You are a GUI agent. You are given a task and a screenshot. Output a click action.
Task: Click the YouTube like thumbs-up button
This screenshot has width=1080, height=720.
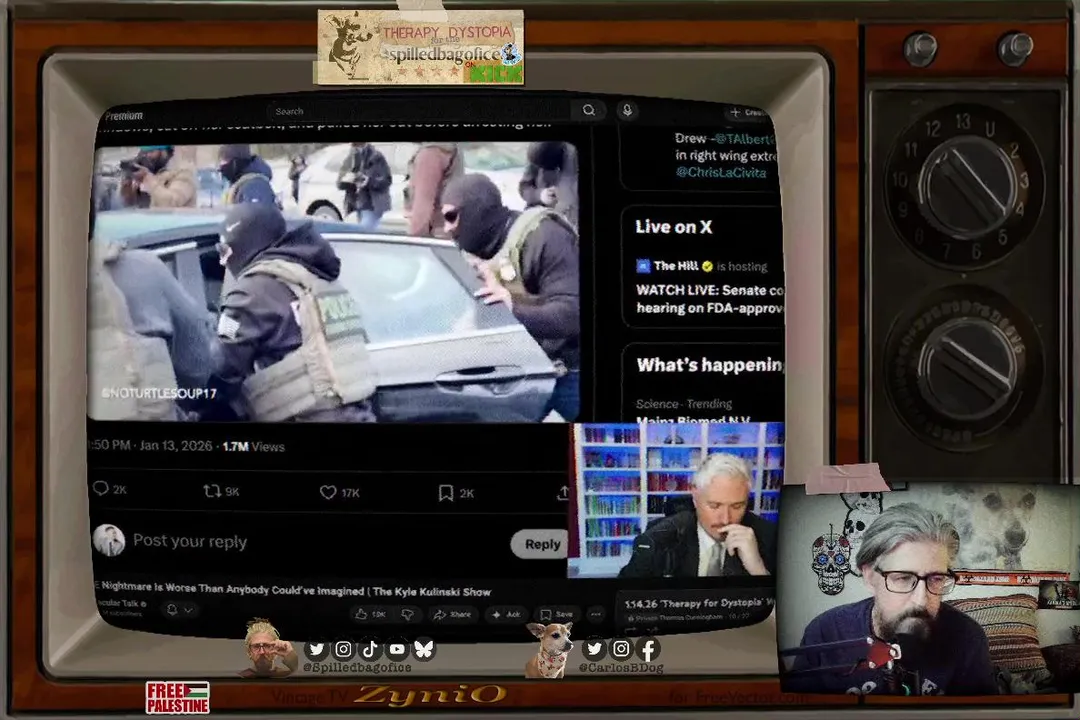pyautogui.click(x=370, y=614)
